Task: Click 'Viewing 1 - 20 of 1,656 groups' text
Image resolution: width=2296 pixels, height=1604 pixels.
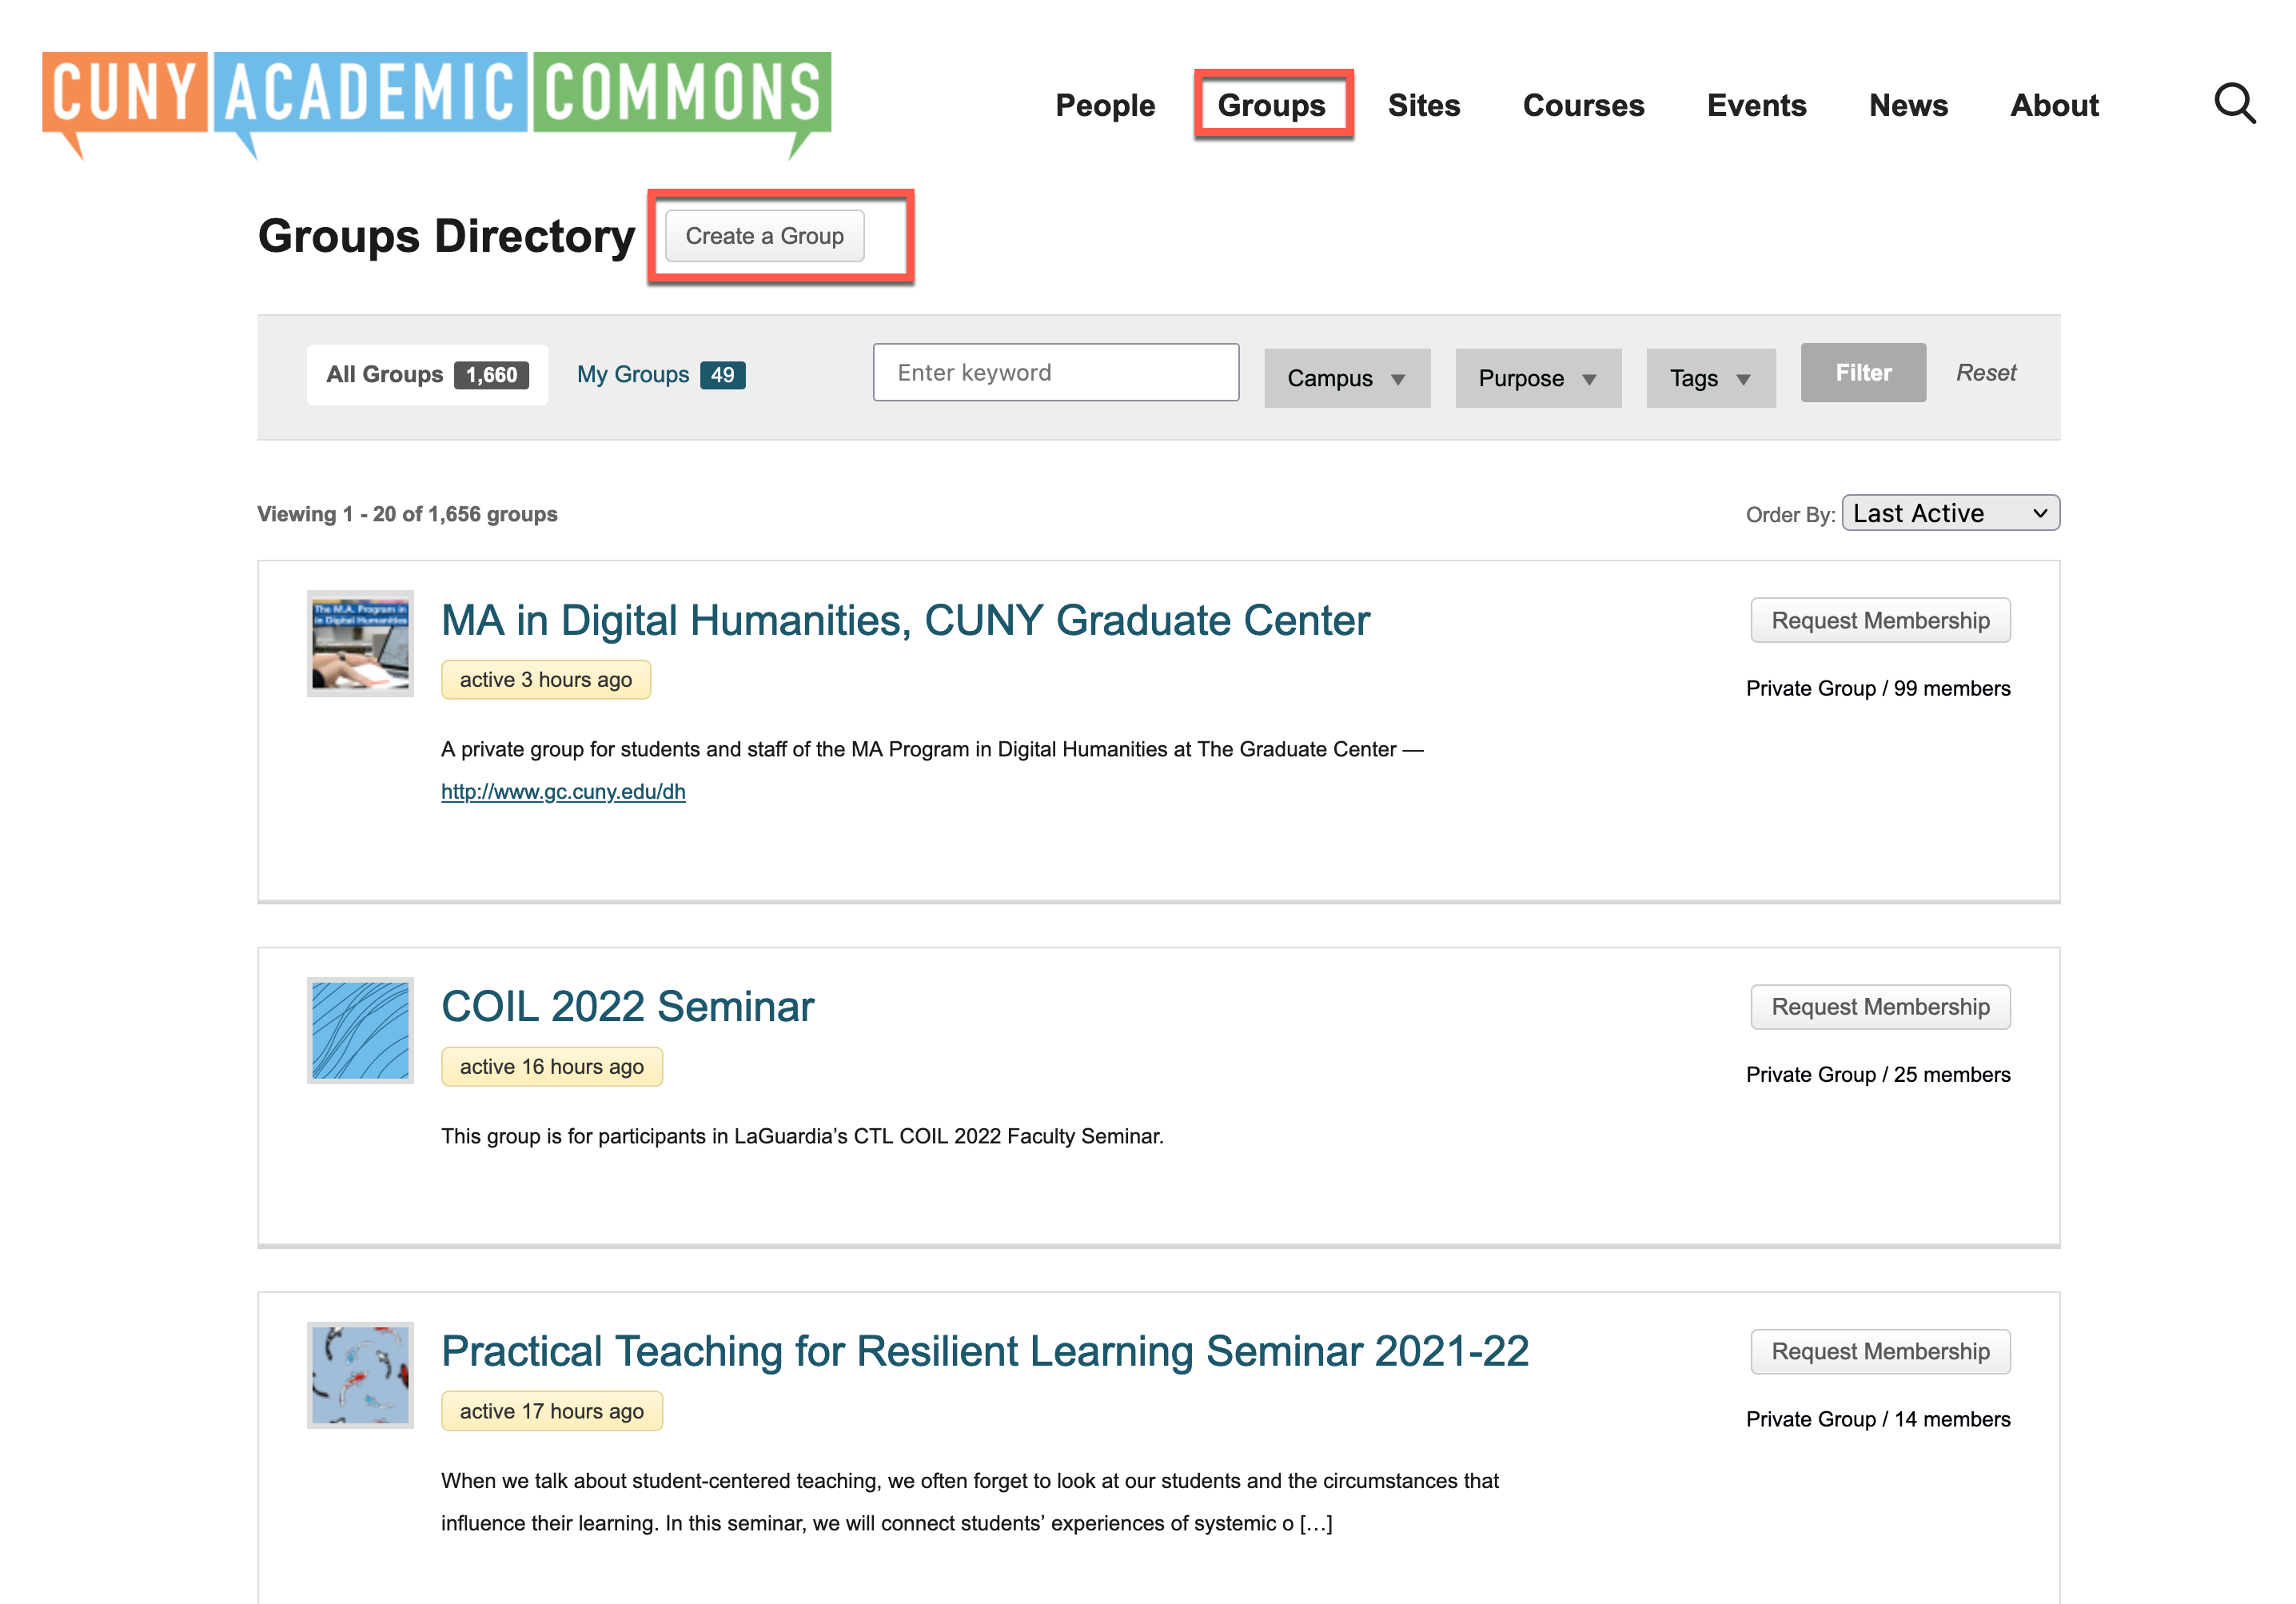Action: coord(407,514)
